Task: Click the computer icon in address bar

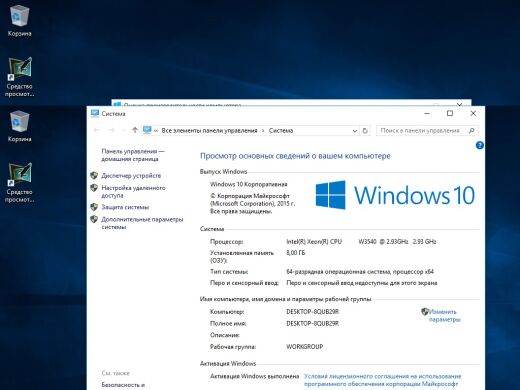Action: (147, 130)
